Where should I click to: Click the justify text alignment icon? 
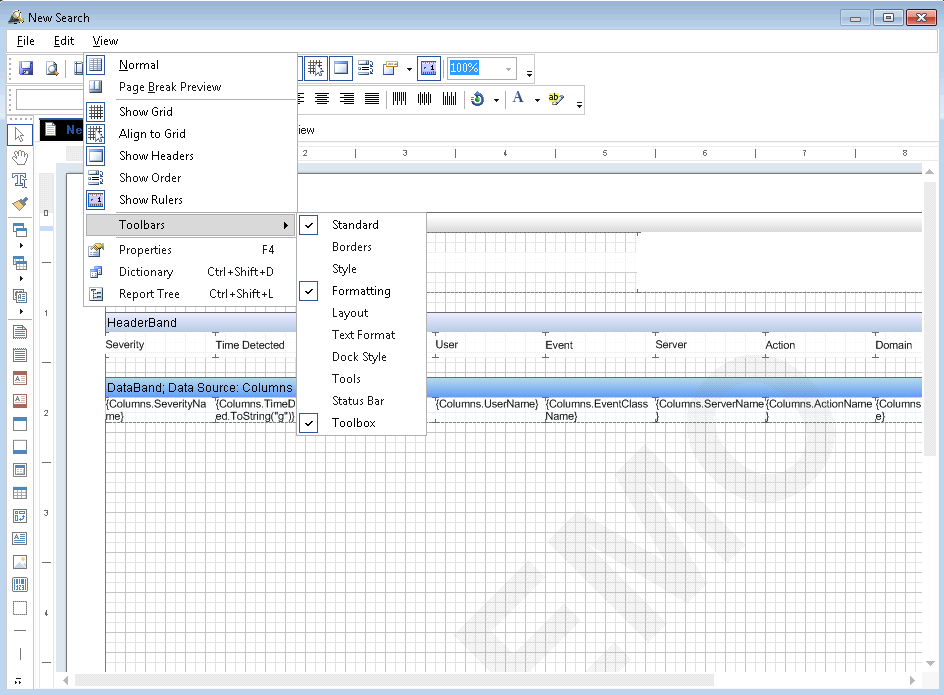pos(372,99)
